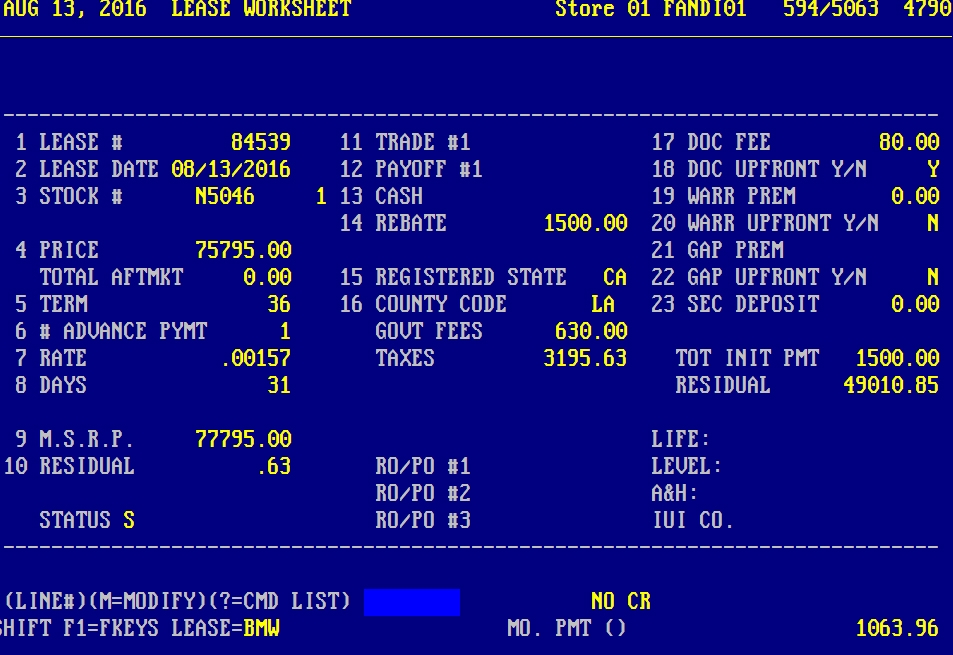The image size is (953, 655).
Task: Click the # ADVANCE PYMT value 1
Action: point(285,331)
